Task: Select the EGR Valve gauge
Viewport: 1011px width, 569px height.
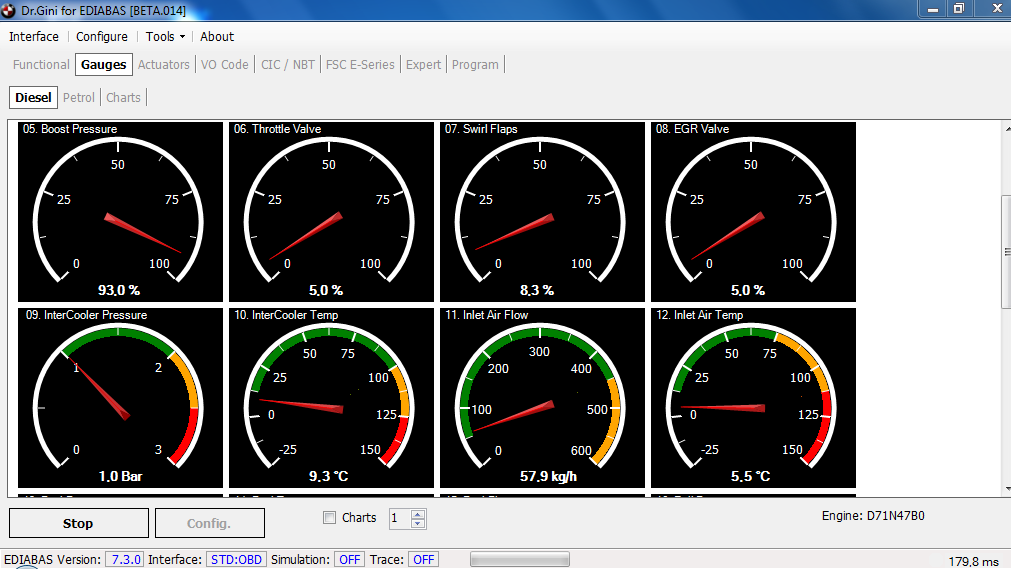Action: click(x=752, y=212)
